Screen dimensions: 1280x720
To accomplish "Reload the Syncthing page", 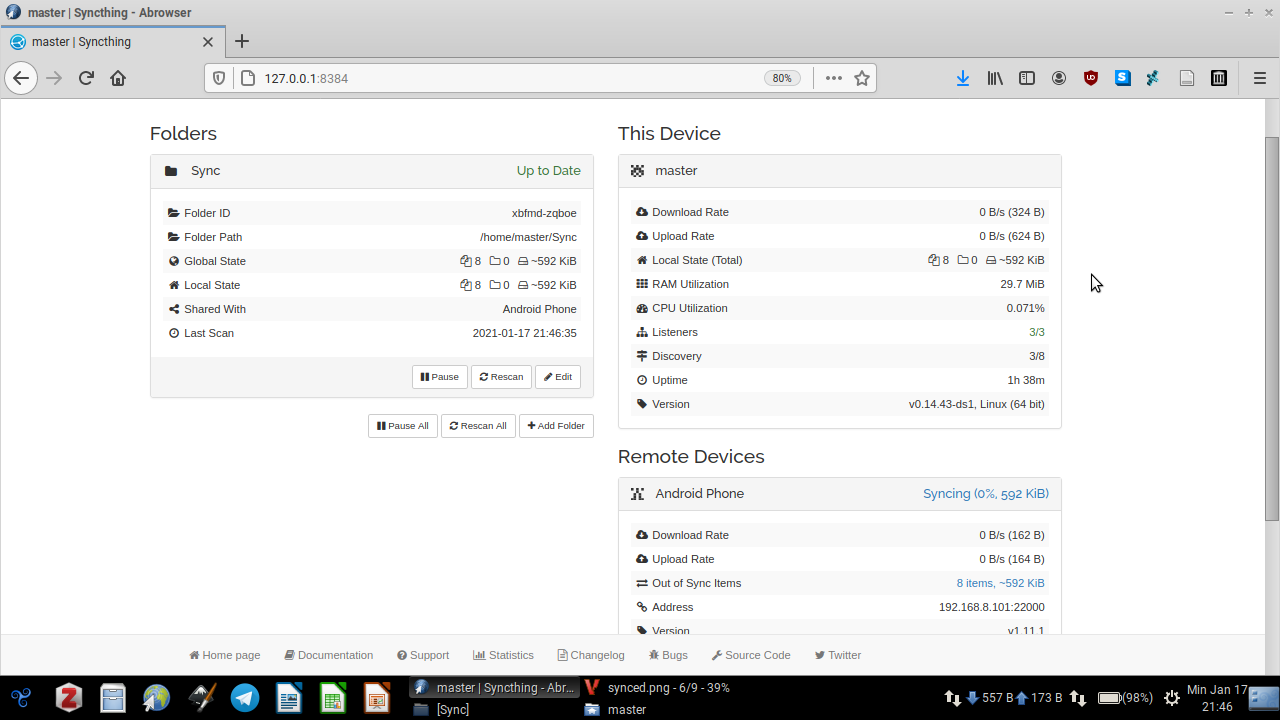I will (x=86, y=78).
